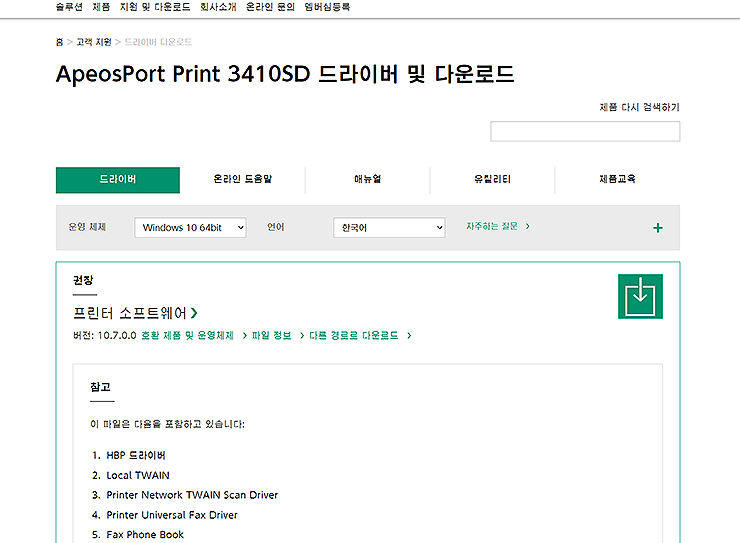This screenshot has height=543, width=740.
Task: Click the list item 'Local TWAIN'
Action: [x=138, y=475]
